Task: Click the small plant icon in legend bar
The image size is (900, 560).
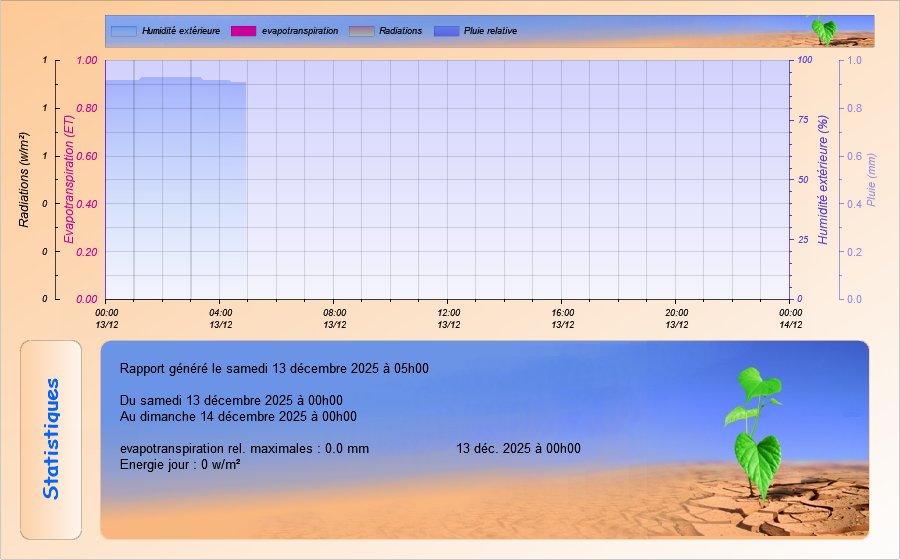Action: pyautogui.click(x=823, y=30)
